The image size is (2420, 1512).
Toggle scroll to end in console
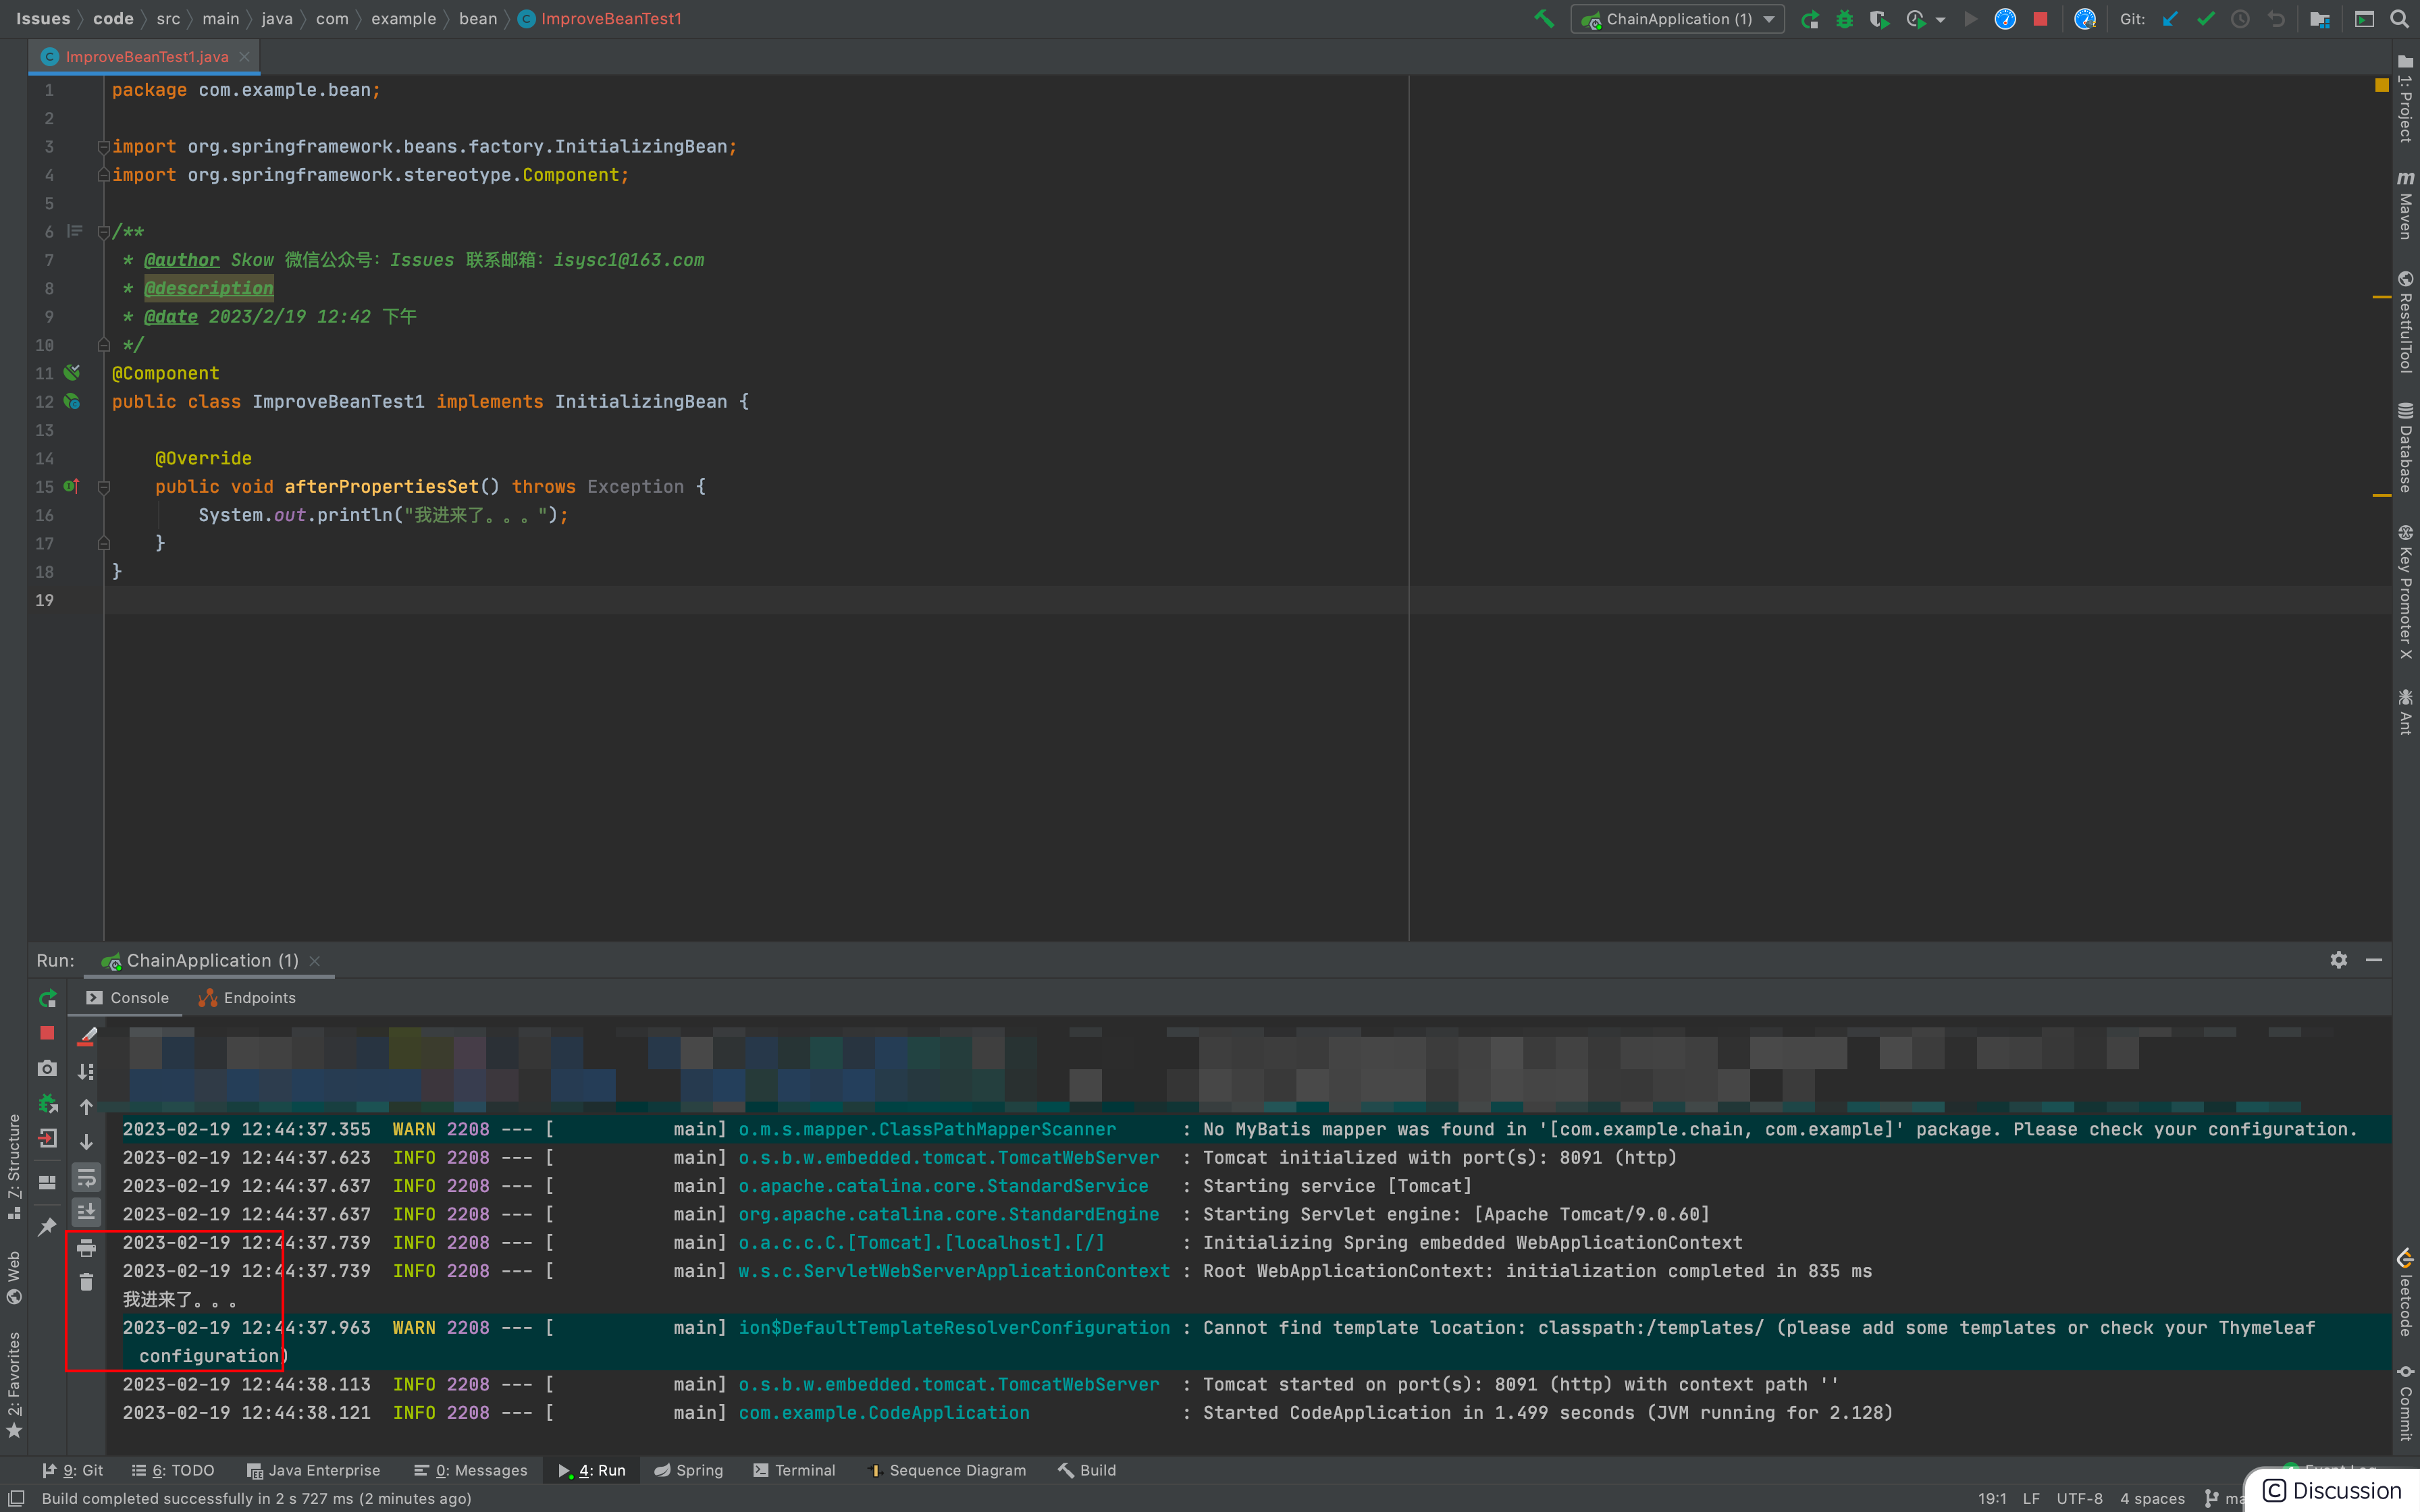pyautogui.click(x=86, y=1212)
